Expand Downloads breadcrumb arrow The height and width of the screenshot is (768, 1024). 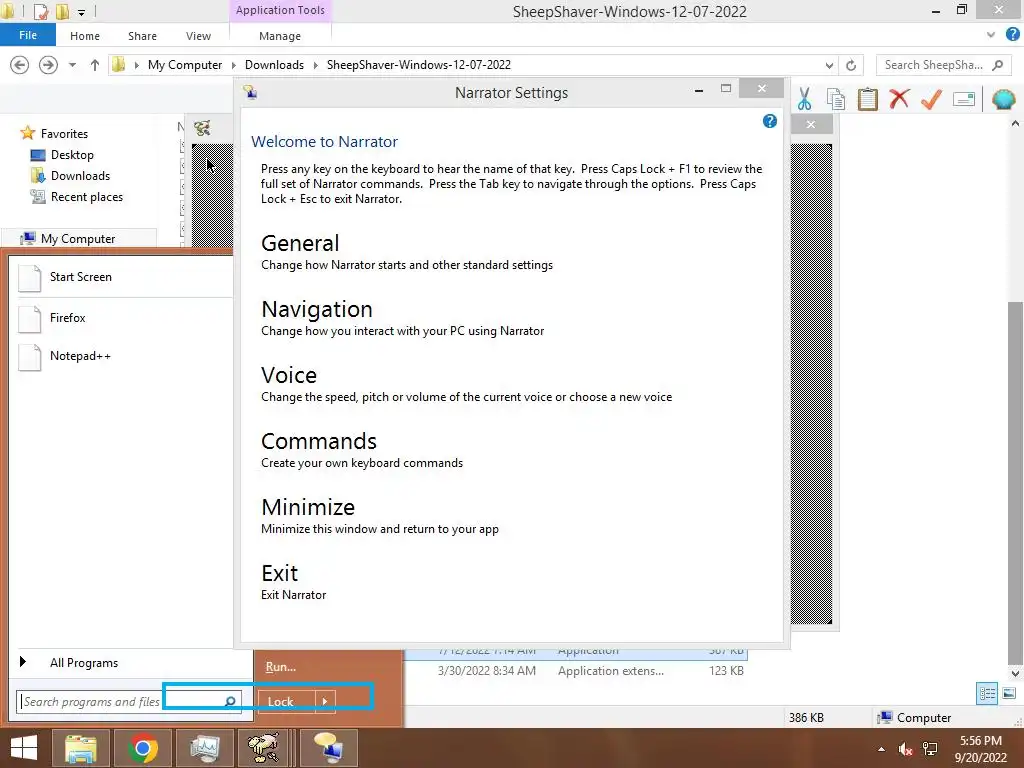pyautogui.click(x=315, y=65)
